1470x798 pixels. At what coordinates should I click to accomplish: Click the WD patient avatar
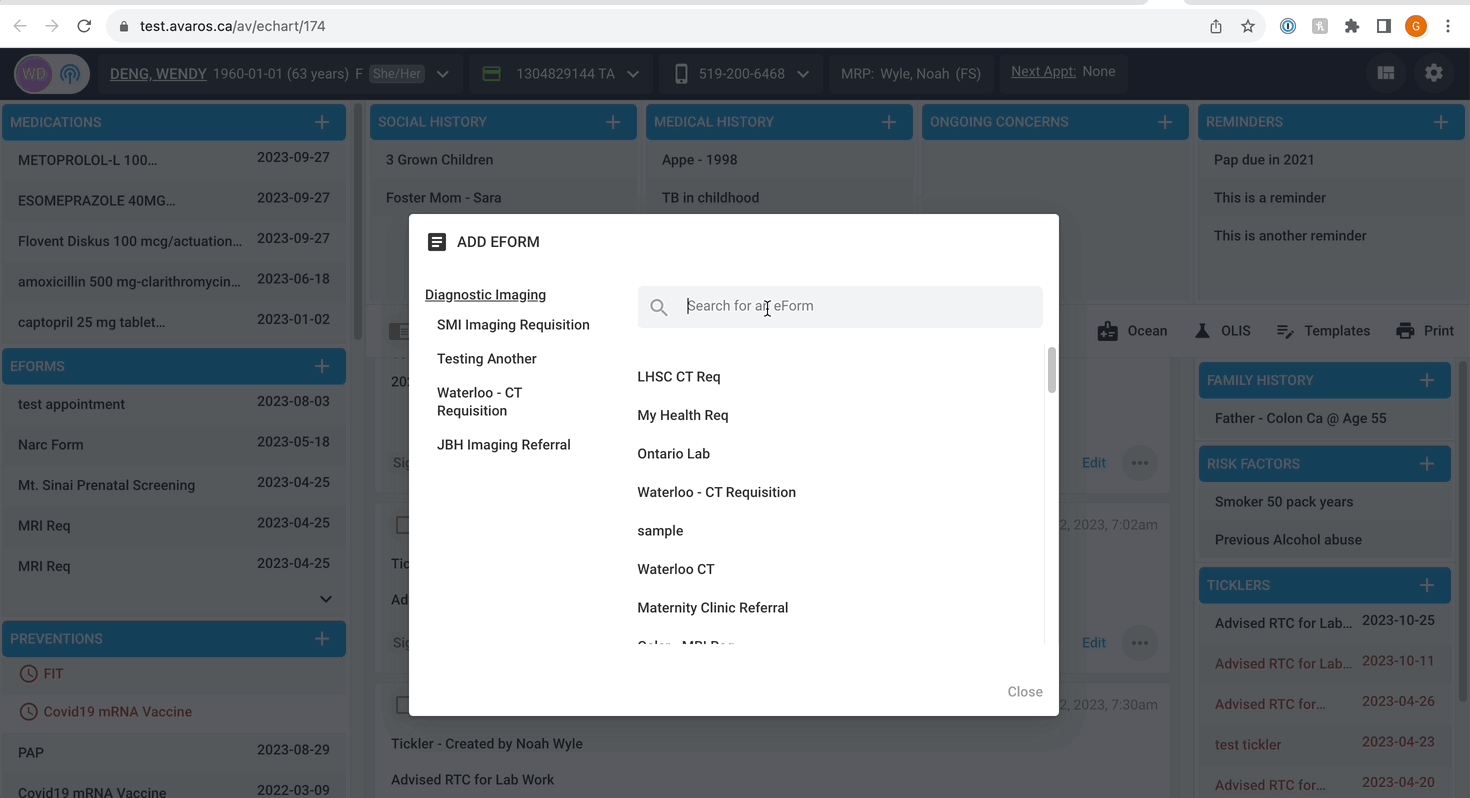click(x=34, y=73)
